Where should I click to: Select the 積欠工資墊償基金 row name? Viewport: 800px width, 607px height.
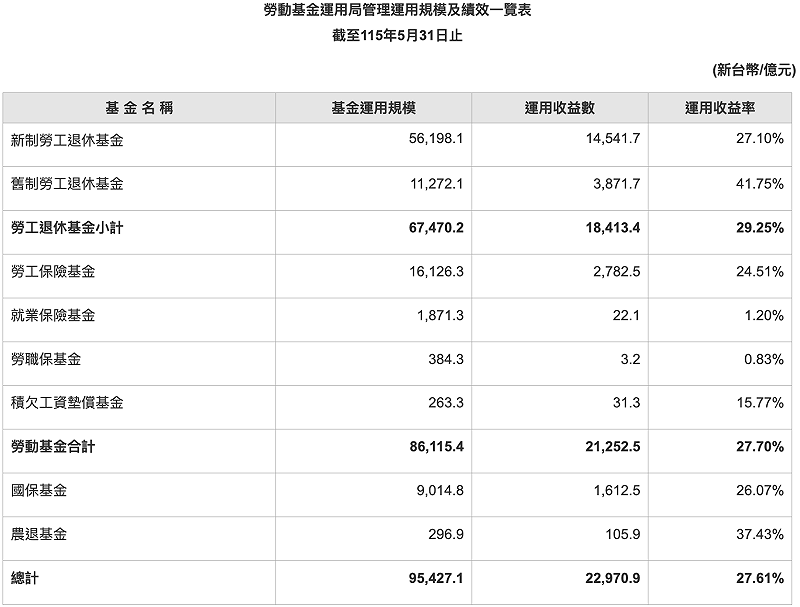(67, 403)
